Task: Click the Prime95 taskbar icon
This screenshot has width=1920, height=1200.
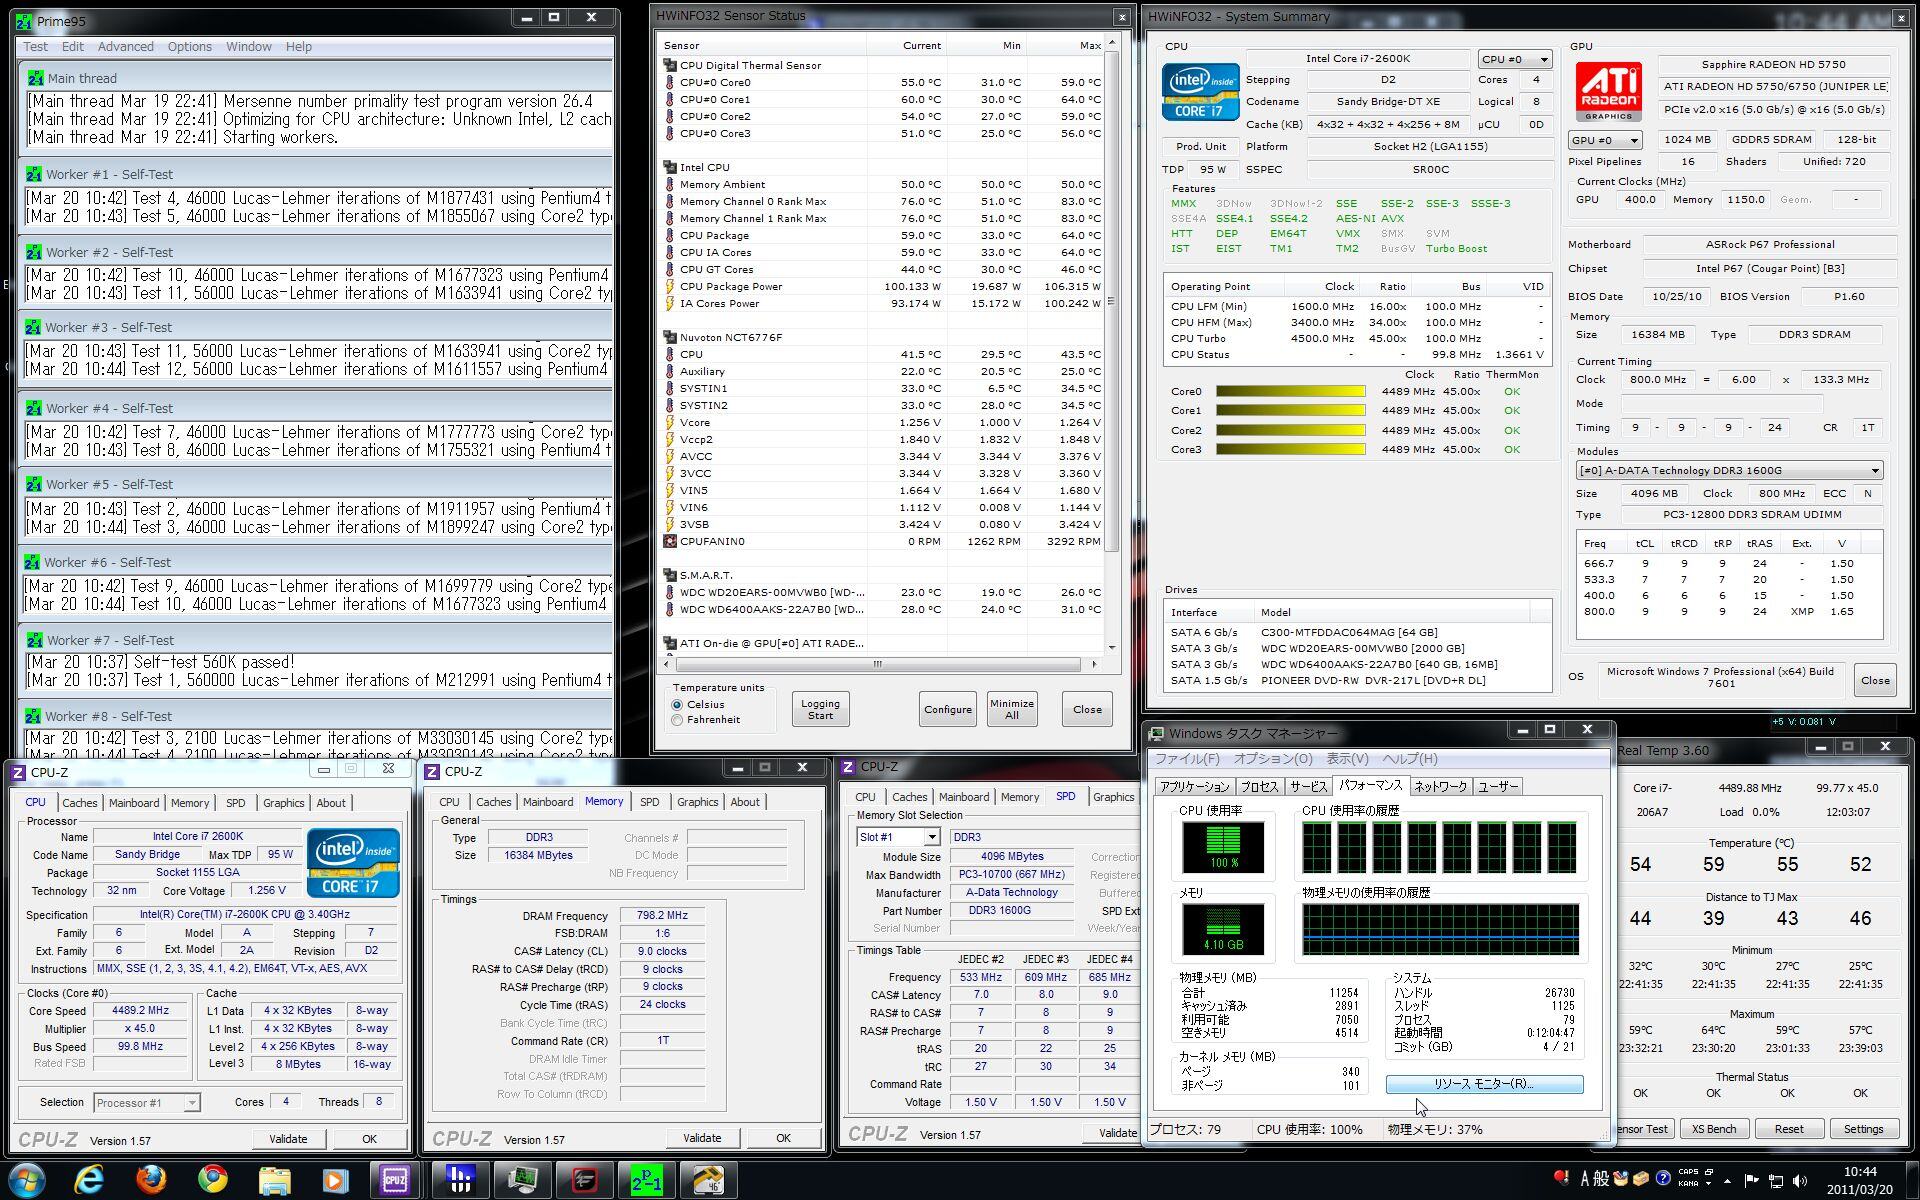Action: [645, 1180]
